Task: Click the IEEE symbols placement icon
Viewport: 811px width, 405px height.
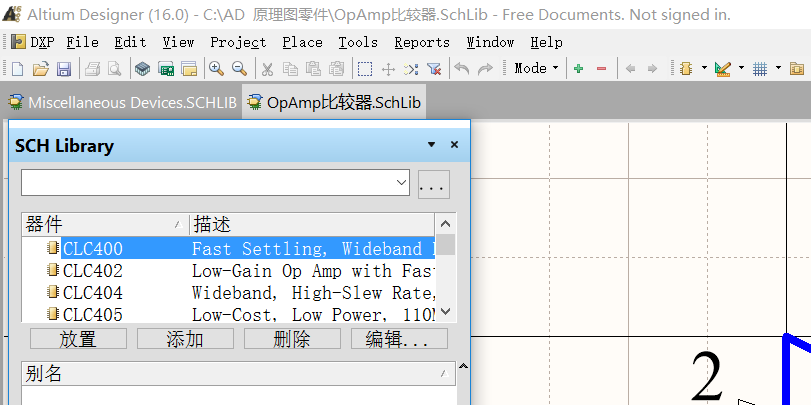Action: 686,69
